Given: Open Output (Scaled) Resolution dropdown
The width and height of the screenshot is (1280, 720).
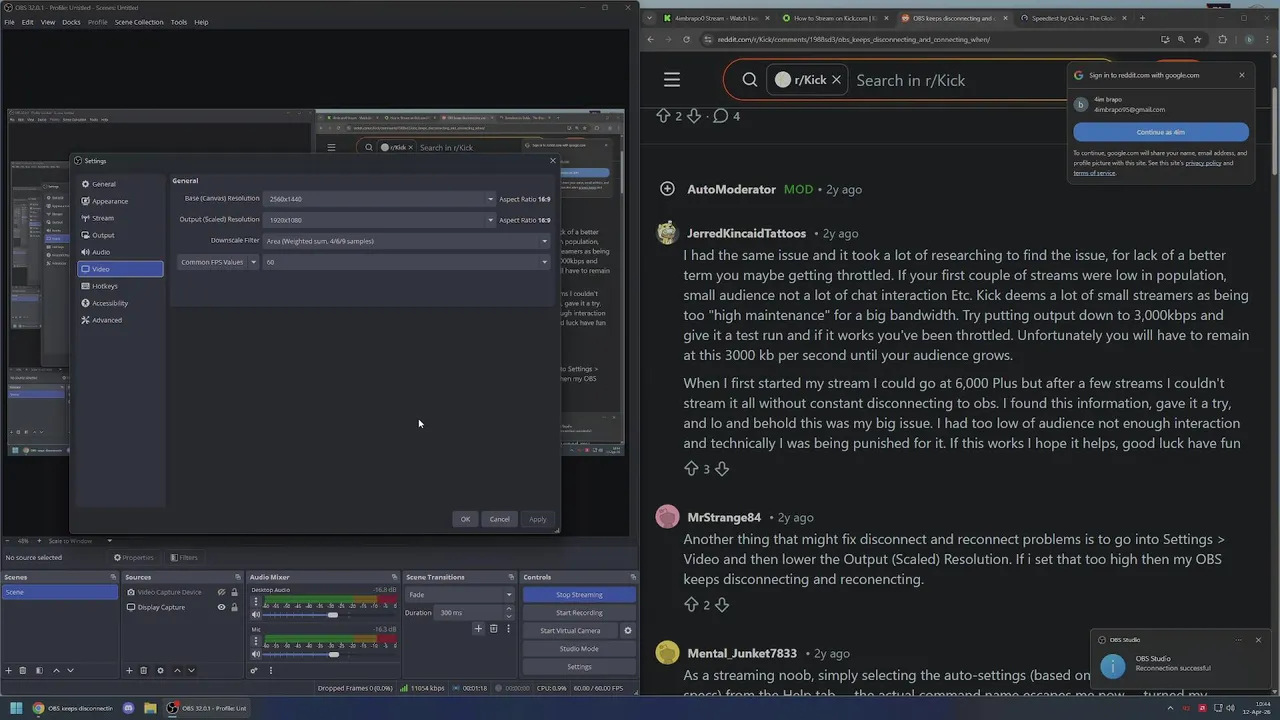Looking at the screenshot, I should [x=379, y=220].
